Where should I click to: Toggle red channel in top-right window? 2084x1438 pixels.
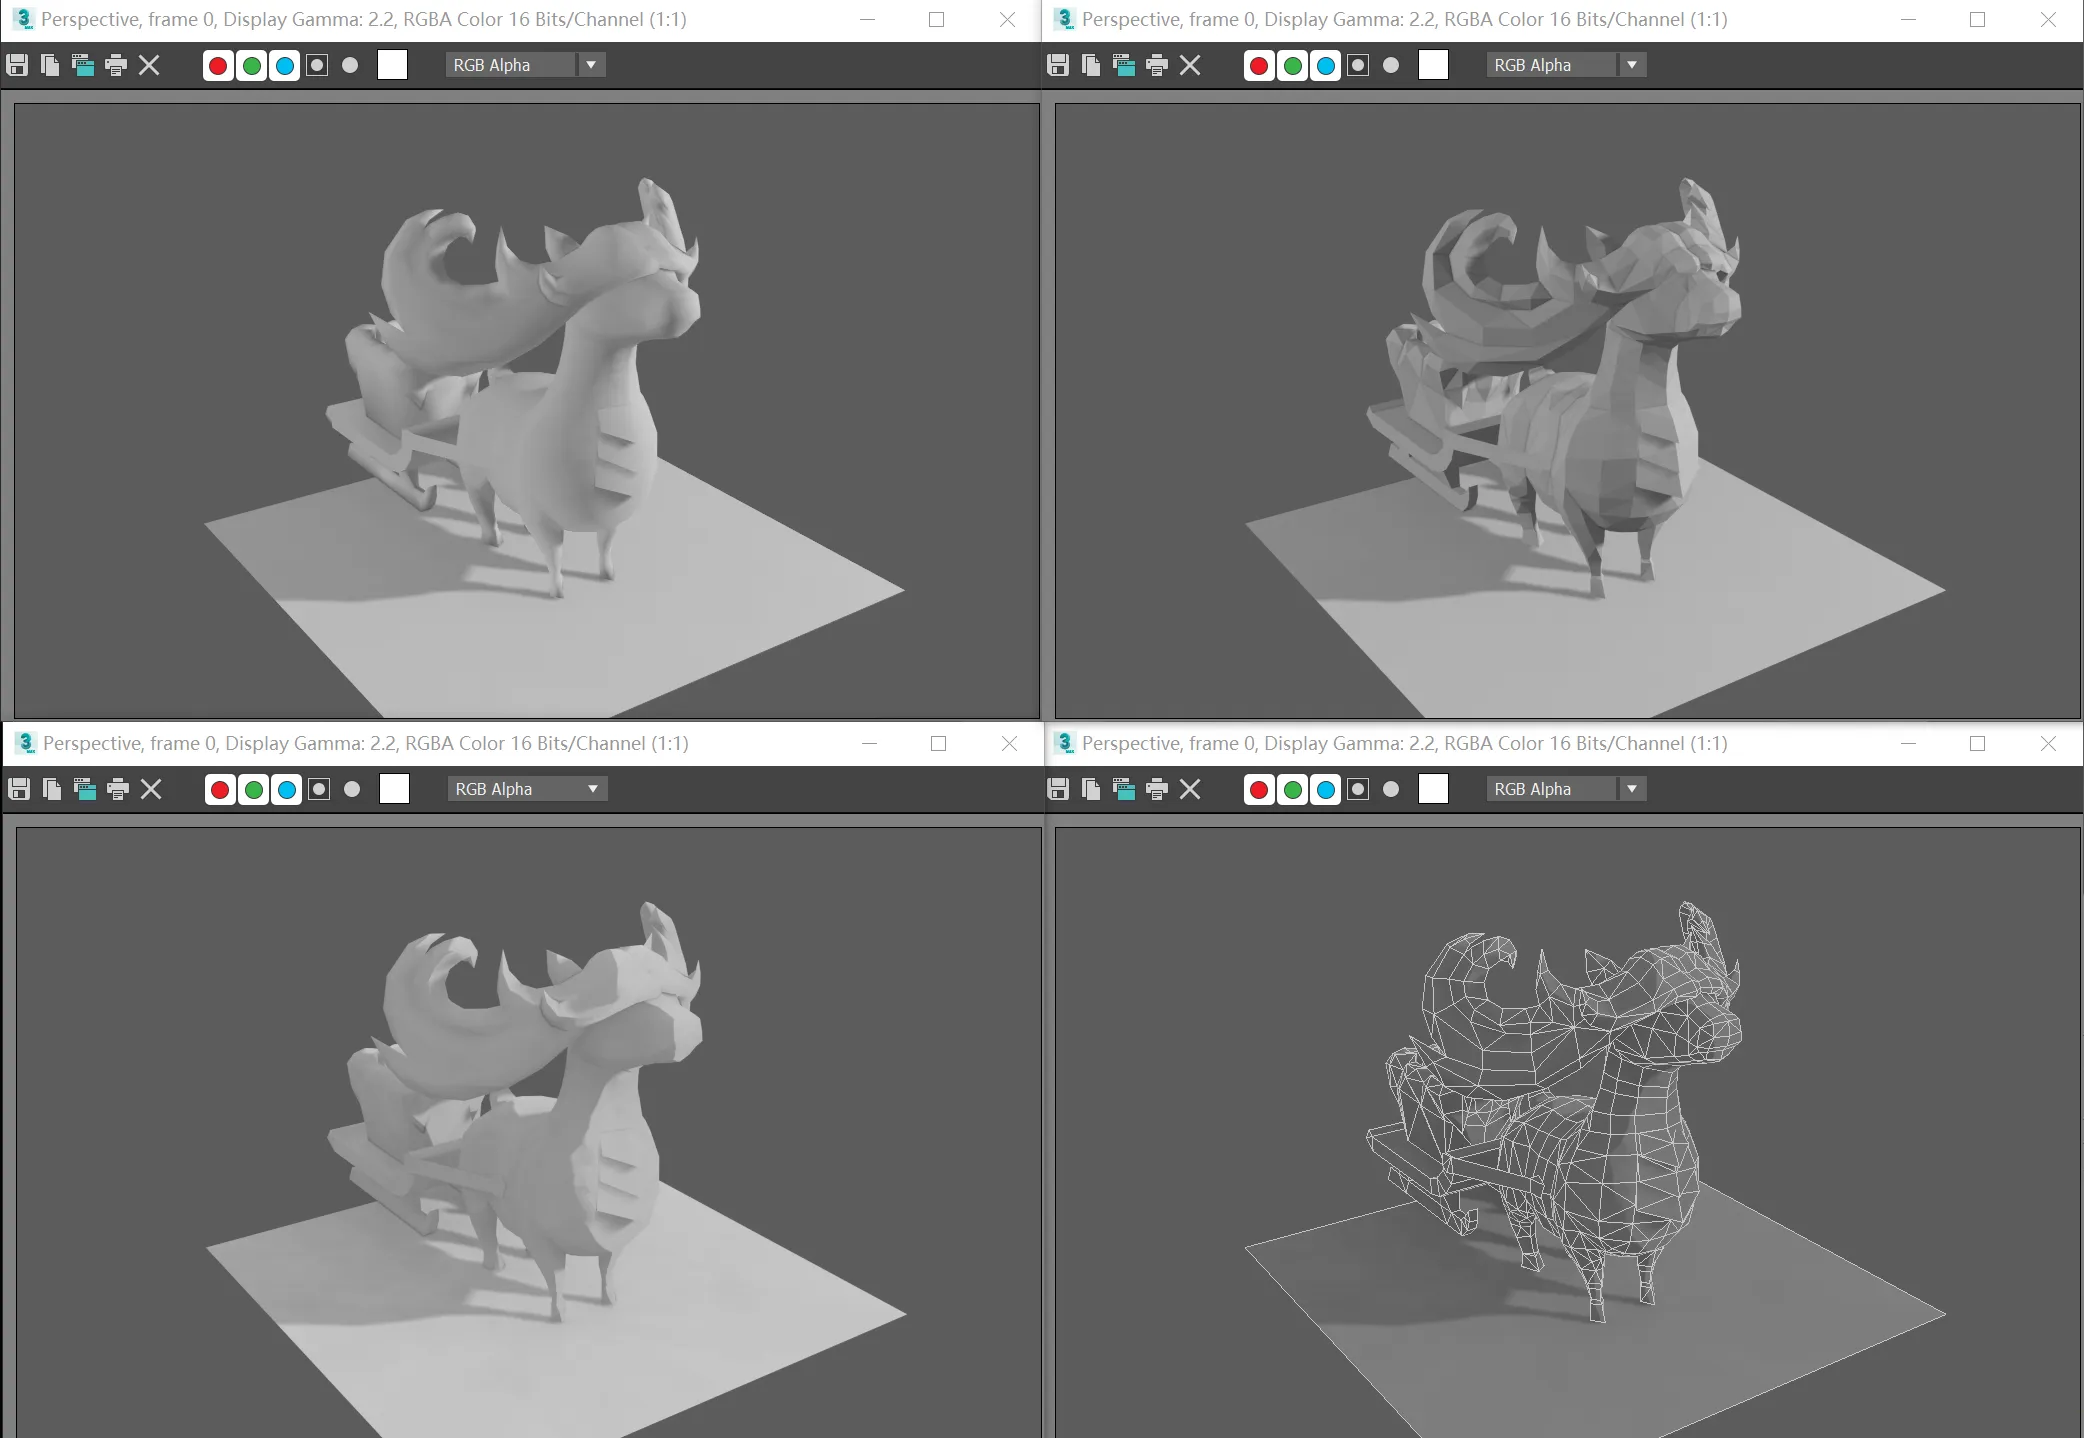[1259, 65]
